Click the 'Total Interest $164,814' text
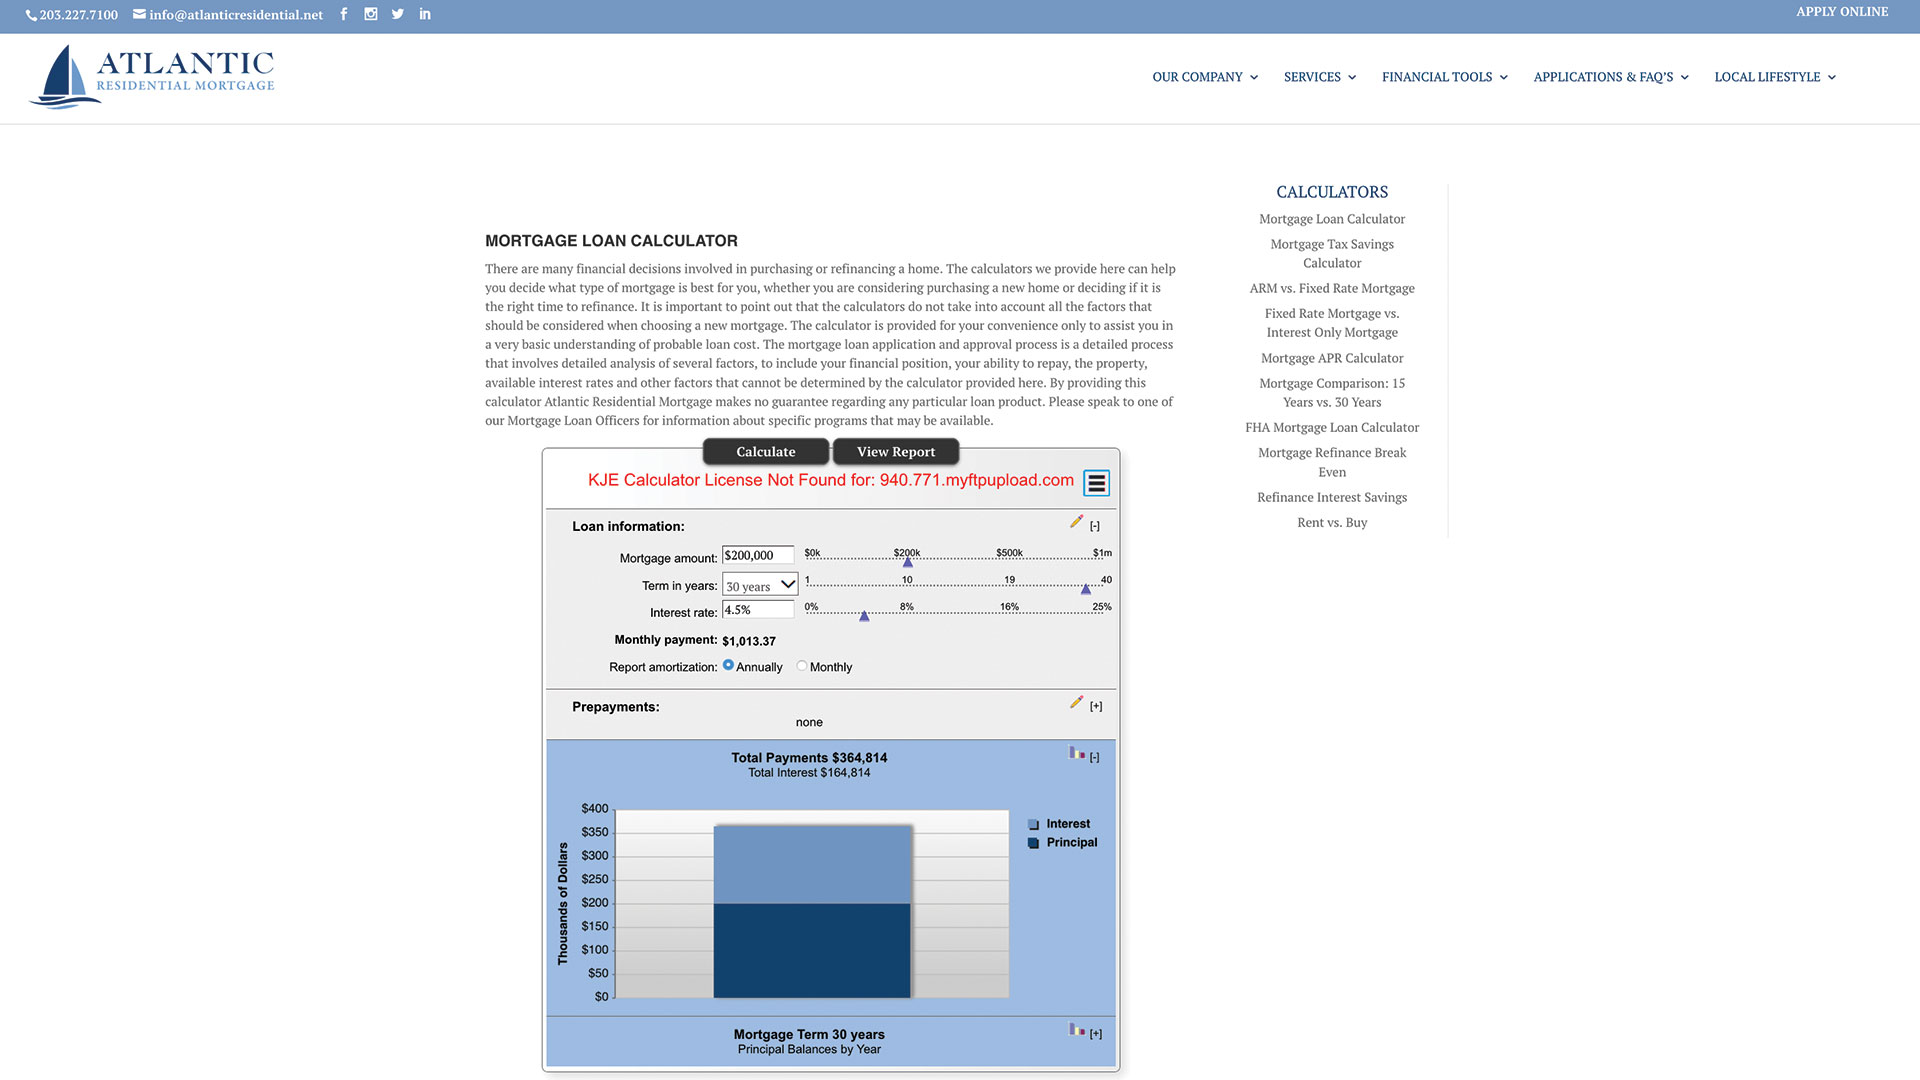The height and width of the screenshot is (1080, 1920). click(x=809, y=773)
